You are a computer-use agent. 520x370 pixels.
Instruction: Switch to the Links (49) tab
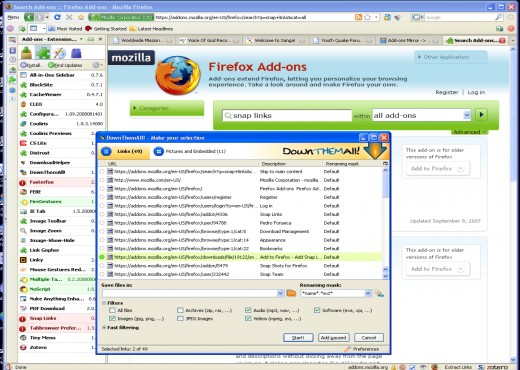(x=124, y=151)
